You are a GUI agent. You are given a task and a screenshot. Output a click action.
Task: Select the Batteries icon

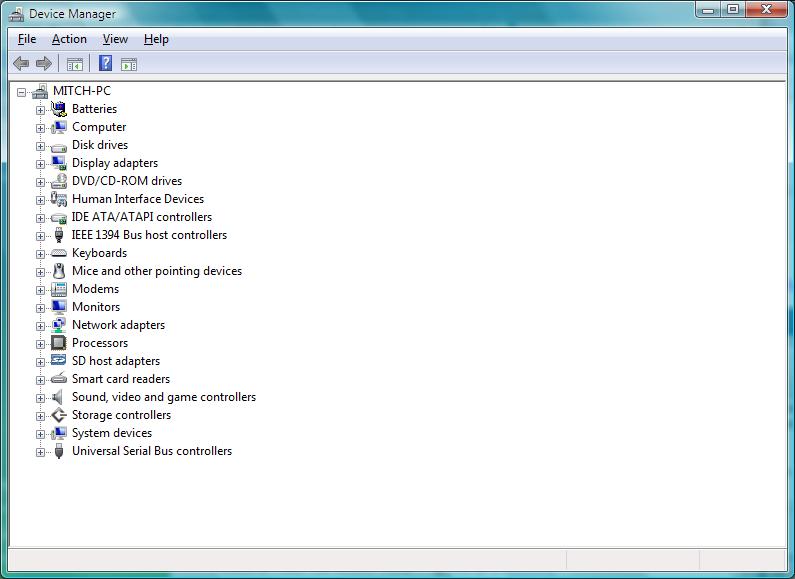(x=59, y=109)
